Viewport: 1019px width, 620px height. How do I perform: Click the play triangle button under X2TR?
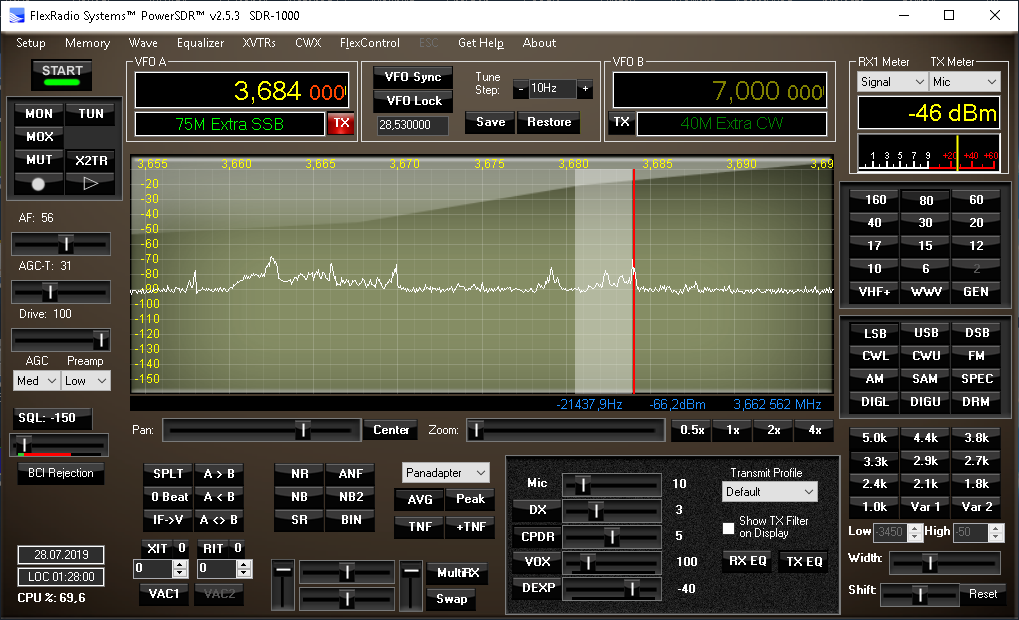click(x=90, y=184)
